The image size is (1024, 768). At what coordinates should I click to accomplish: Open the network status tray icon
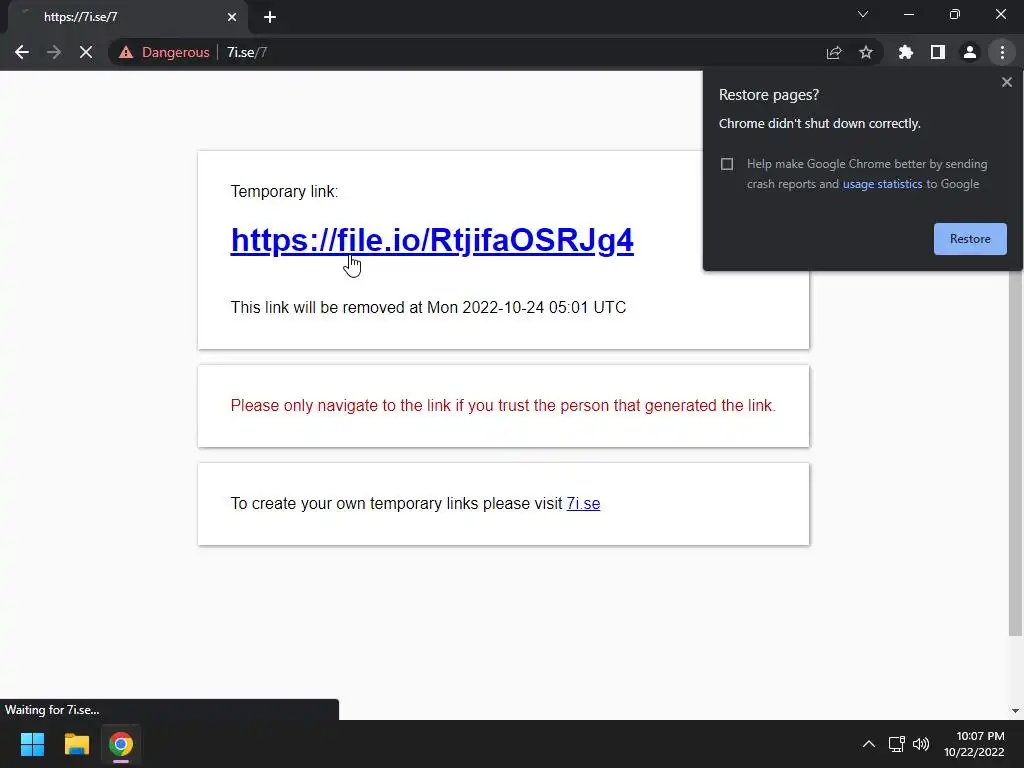point(897,744)
